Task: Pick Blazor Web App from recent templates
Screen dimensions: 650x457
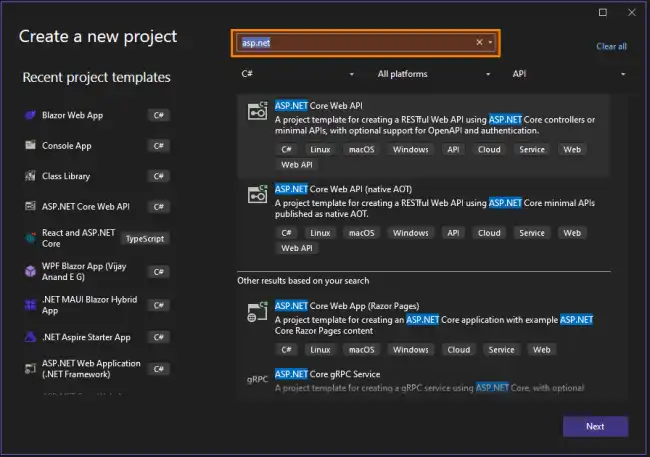Action: coord(97,115)
